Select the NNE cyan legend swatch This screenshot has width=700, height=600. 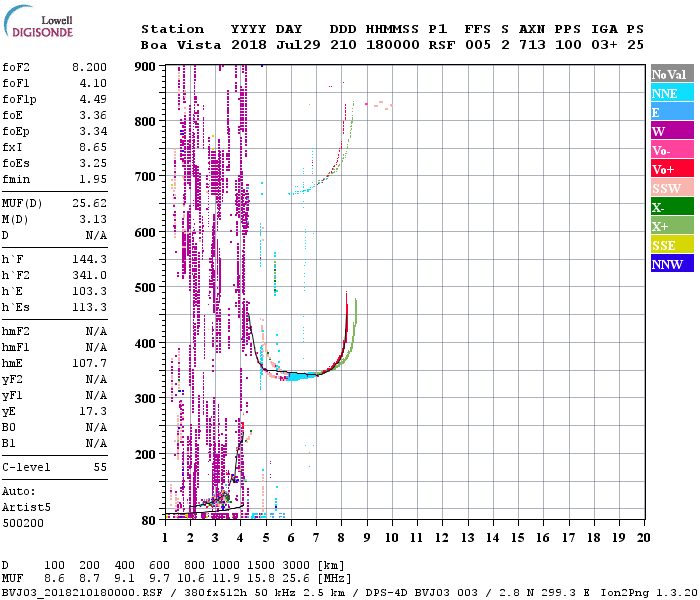point(672,93)
